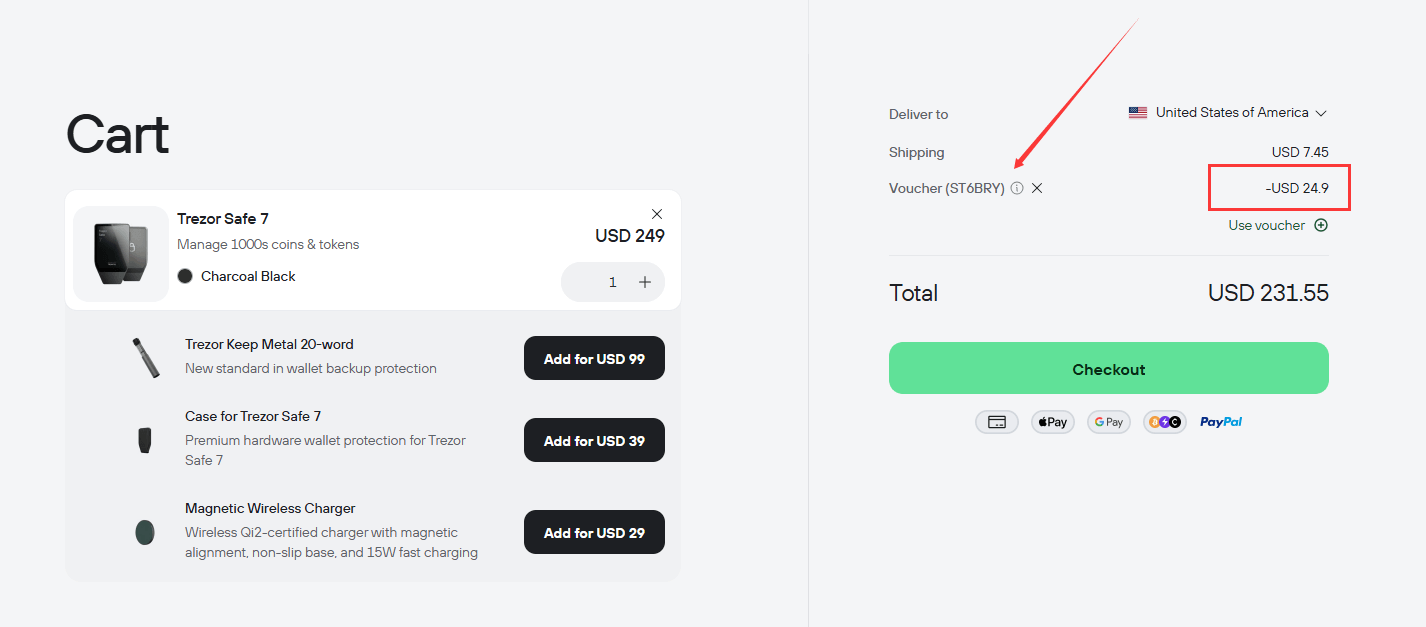Viewport: 1426px width, 627px height.
Task: Click the Charcoal Black color swatch
Action: coord(185,276)
